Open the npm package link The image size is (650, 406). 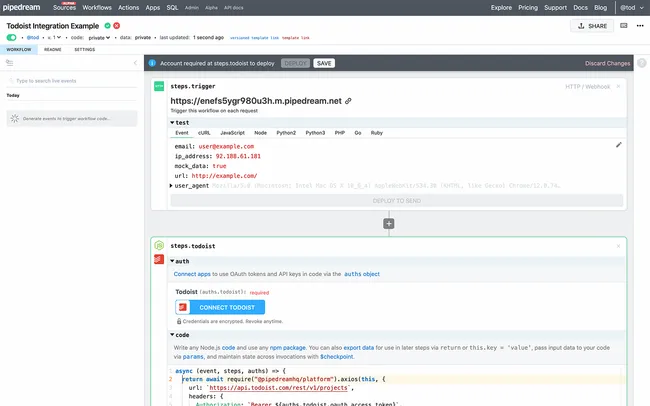(288, 348)
